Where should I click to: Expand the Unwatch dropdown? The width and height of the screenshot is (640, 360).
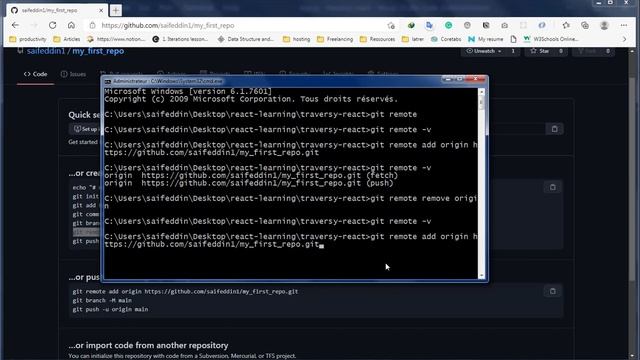(x=484, y=51)
